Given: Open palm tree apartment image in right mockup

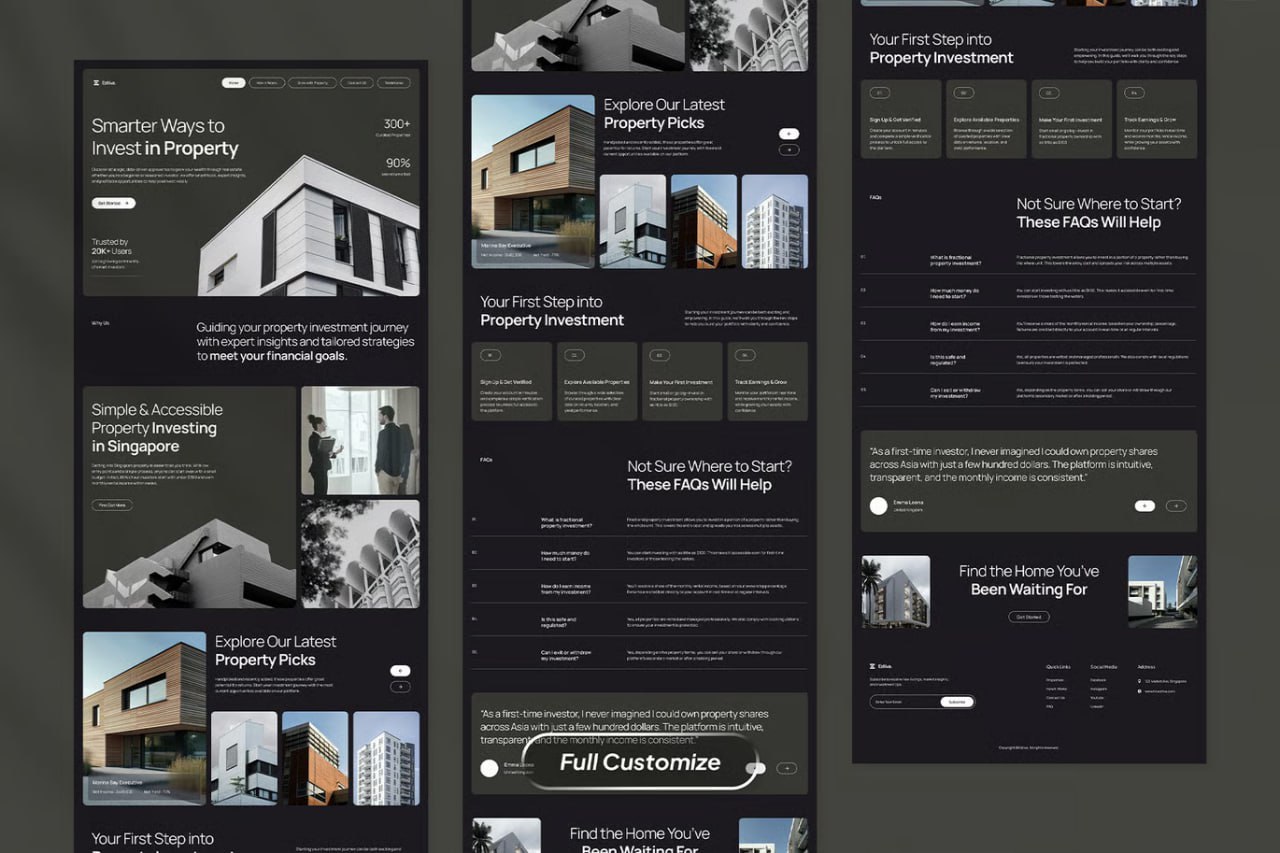Looking at the screenshot, I should pos(895,592).
